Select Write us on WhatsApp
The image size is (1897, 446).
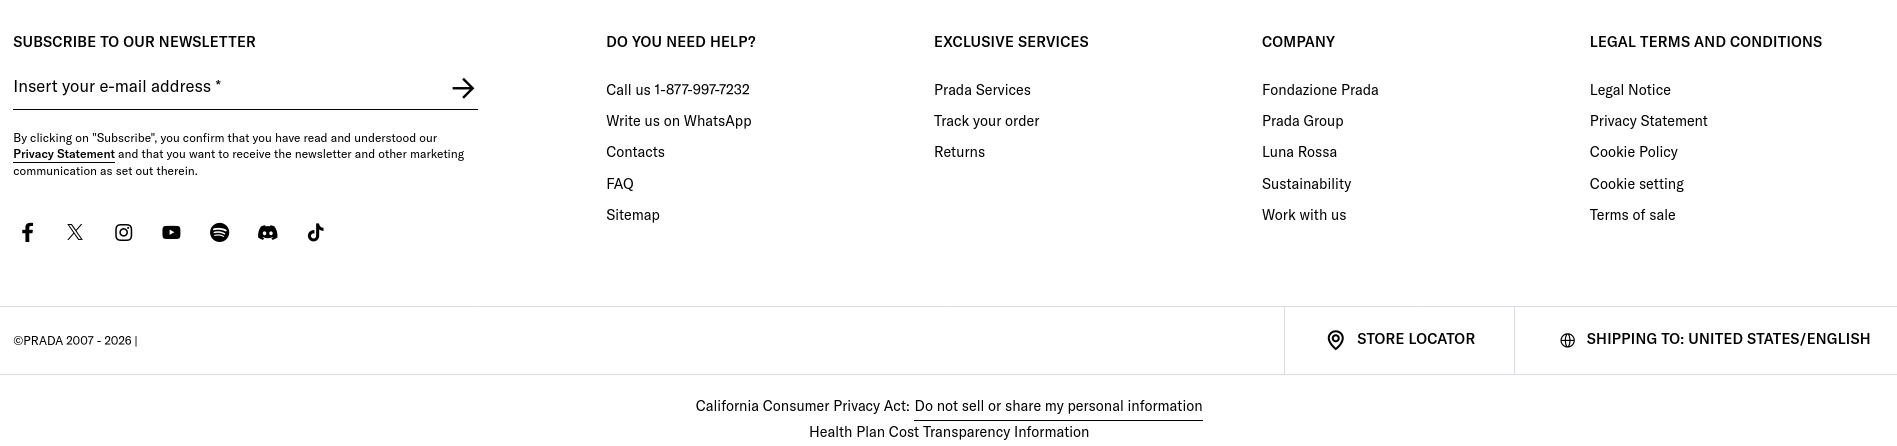coord(678,121)
